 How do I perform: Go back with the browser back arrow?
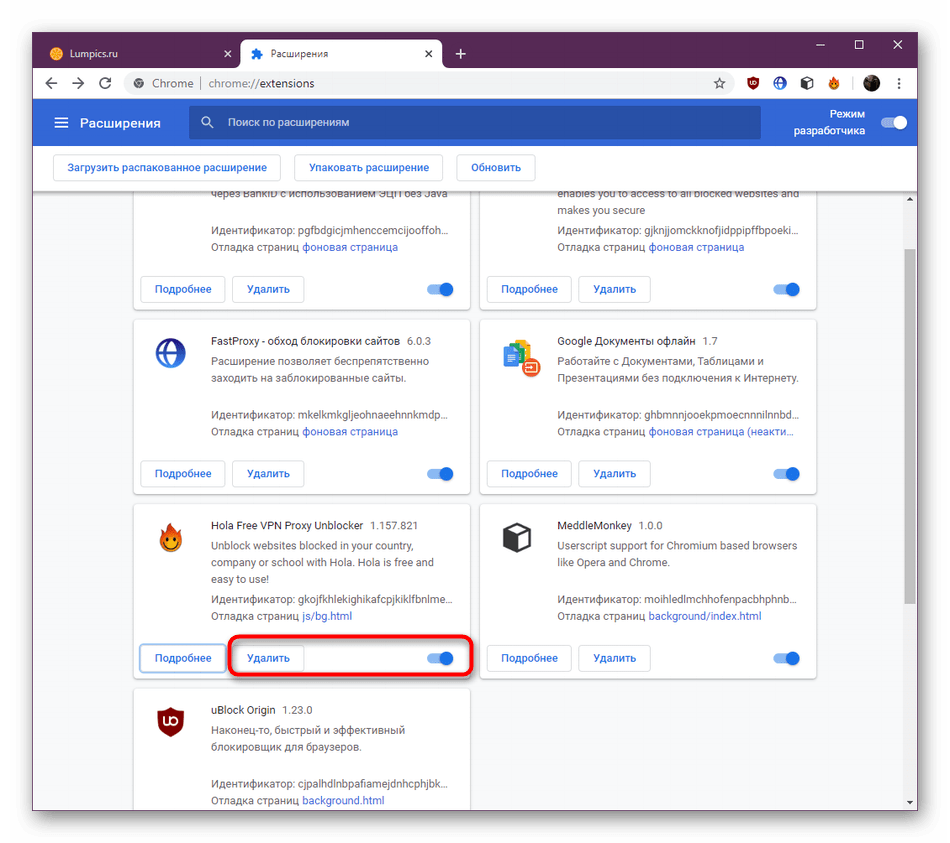(51, 83)
